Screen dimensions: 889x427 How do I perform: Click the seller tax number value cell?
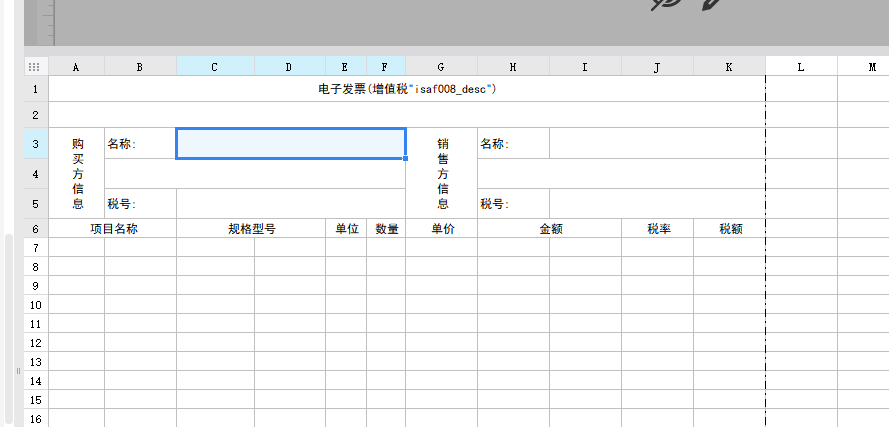click(x=658, y=204)
